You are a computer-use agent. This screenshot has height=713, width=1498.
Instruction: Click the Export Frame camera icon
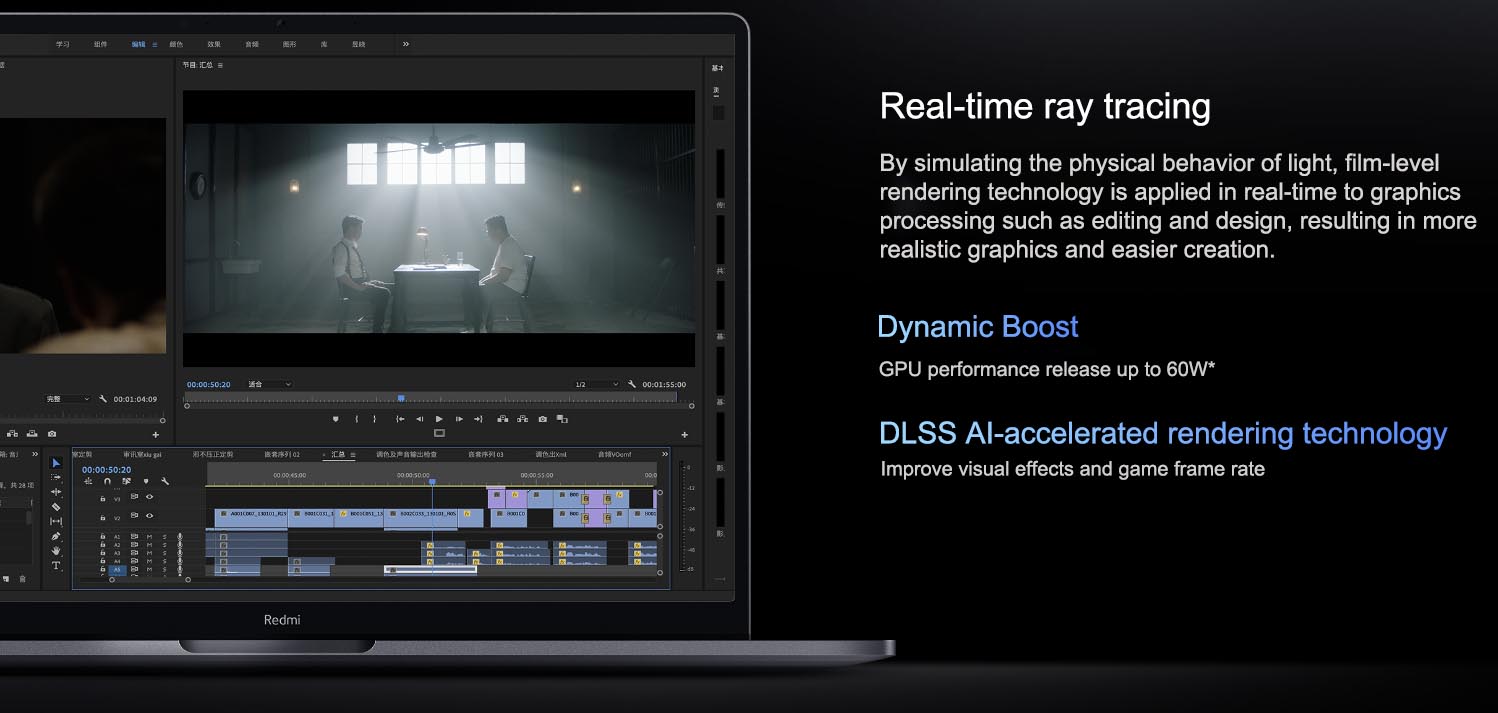(x=542, y=419)
